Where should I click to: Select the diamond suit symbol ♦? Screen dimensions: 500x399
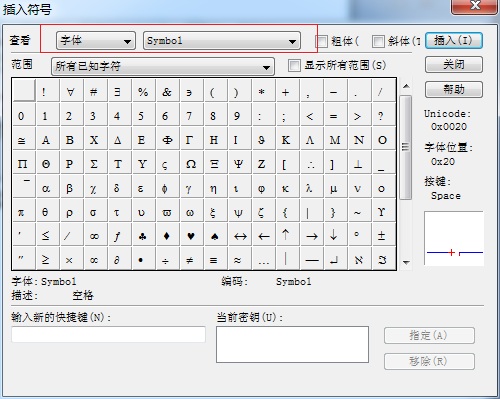click(166, 236)
